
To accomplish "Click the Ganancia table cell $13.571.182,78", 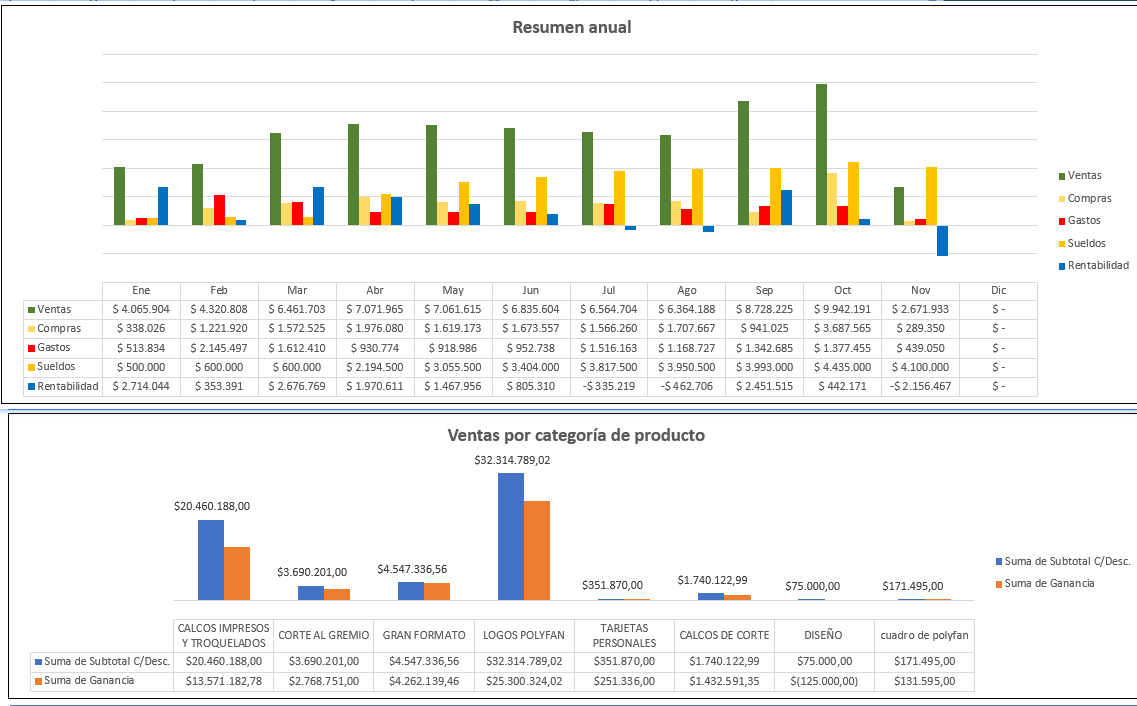I will point(223,681).
